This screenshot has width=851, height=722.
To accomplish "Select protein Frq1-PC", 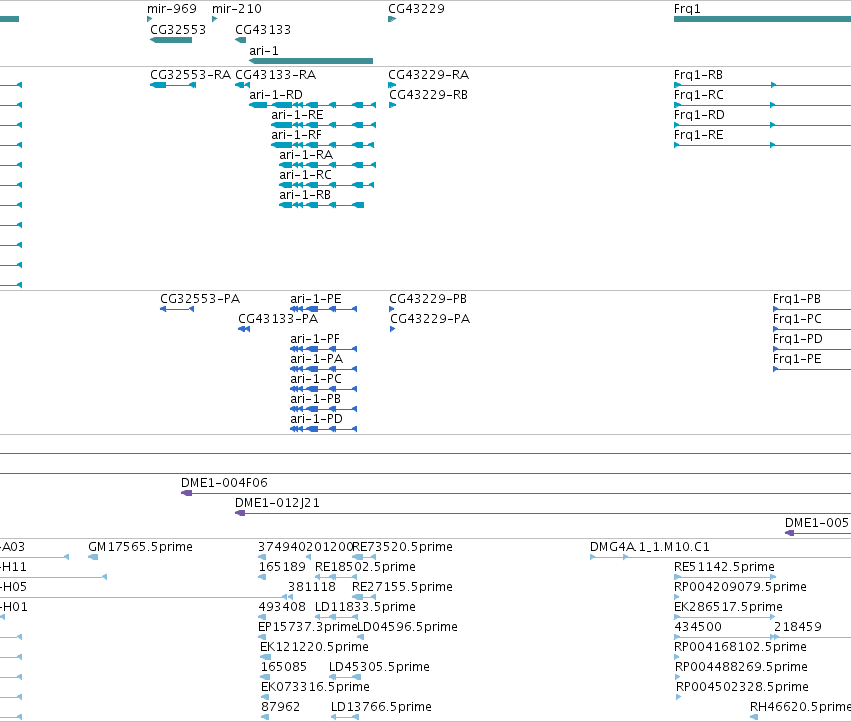I will coord(812,329).
